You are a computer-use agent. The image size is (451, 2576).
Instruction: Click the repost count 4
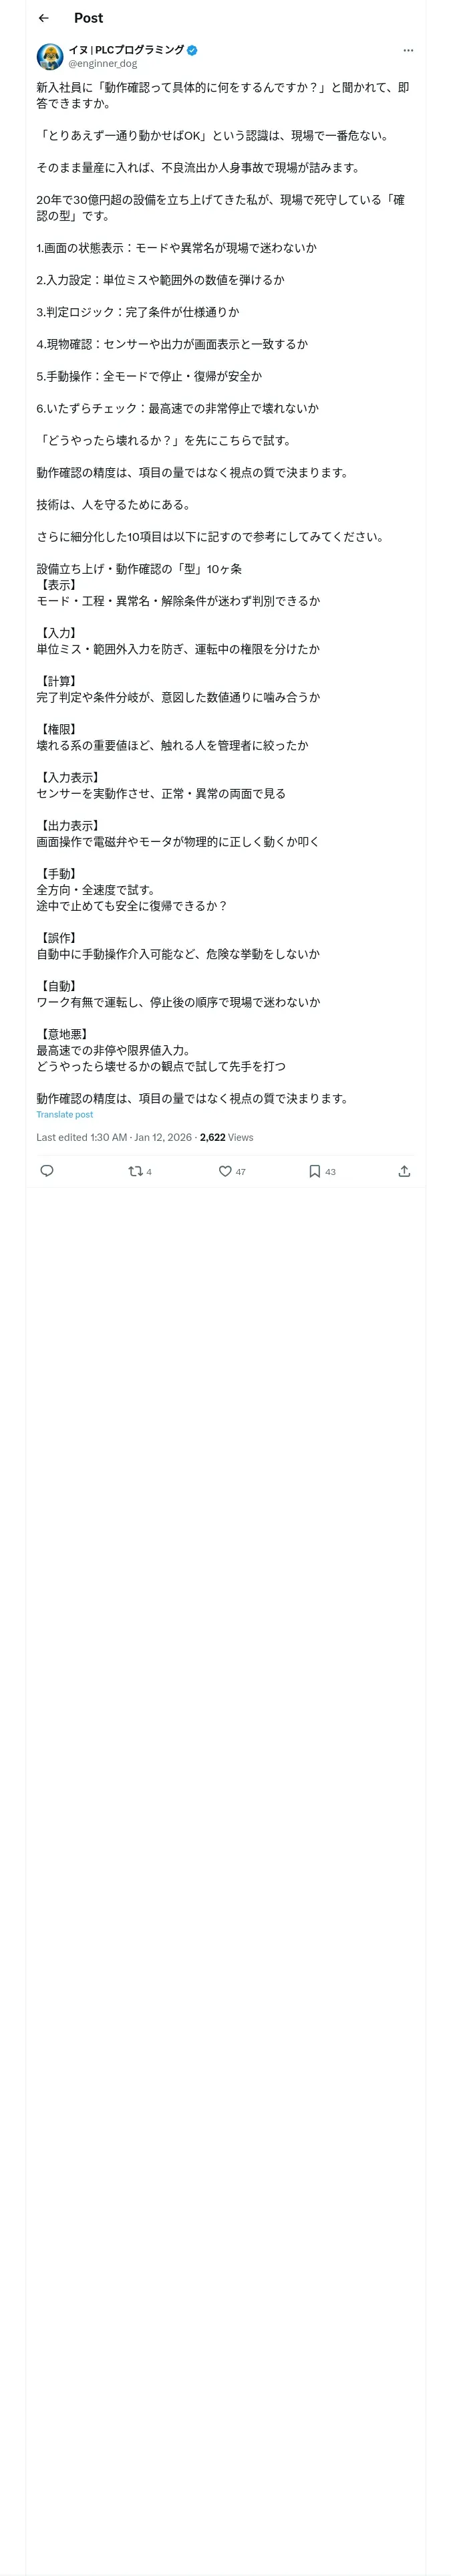point(149,1171)
